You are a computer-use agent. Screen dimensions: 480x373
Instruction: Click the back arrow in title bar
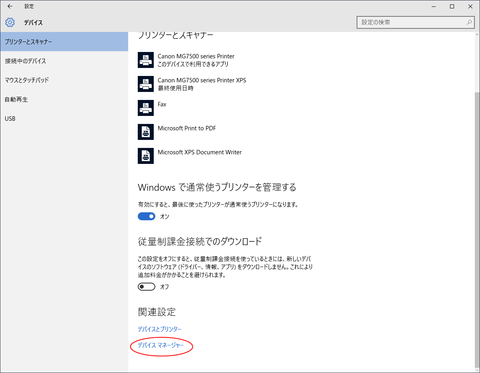[10, 6]
